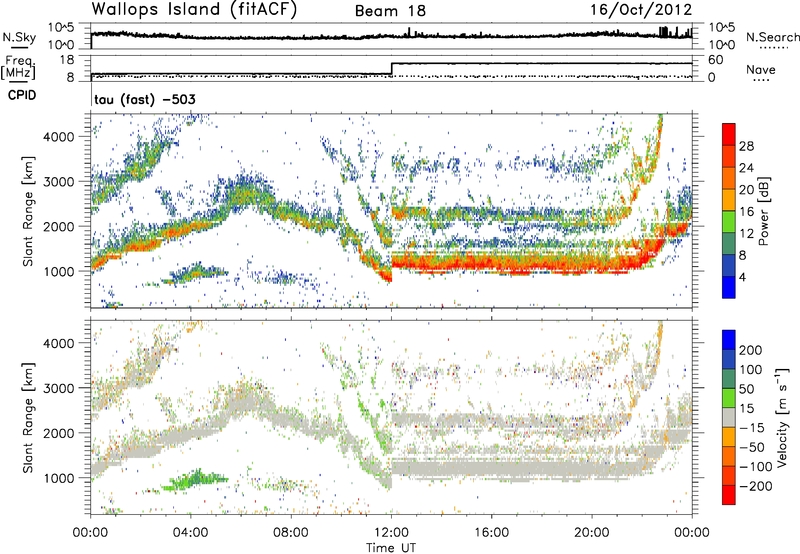Click the '4000' tick on power panel

(59, 137)
